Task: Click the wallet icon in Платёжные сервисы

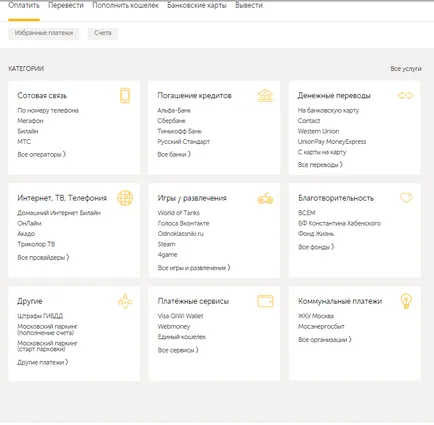Action: 265,301
